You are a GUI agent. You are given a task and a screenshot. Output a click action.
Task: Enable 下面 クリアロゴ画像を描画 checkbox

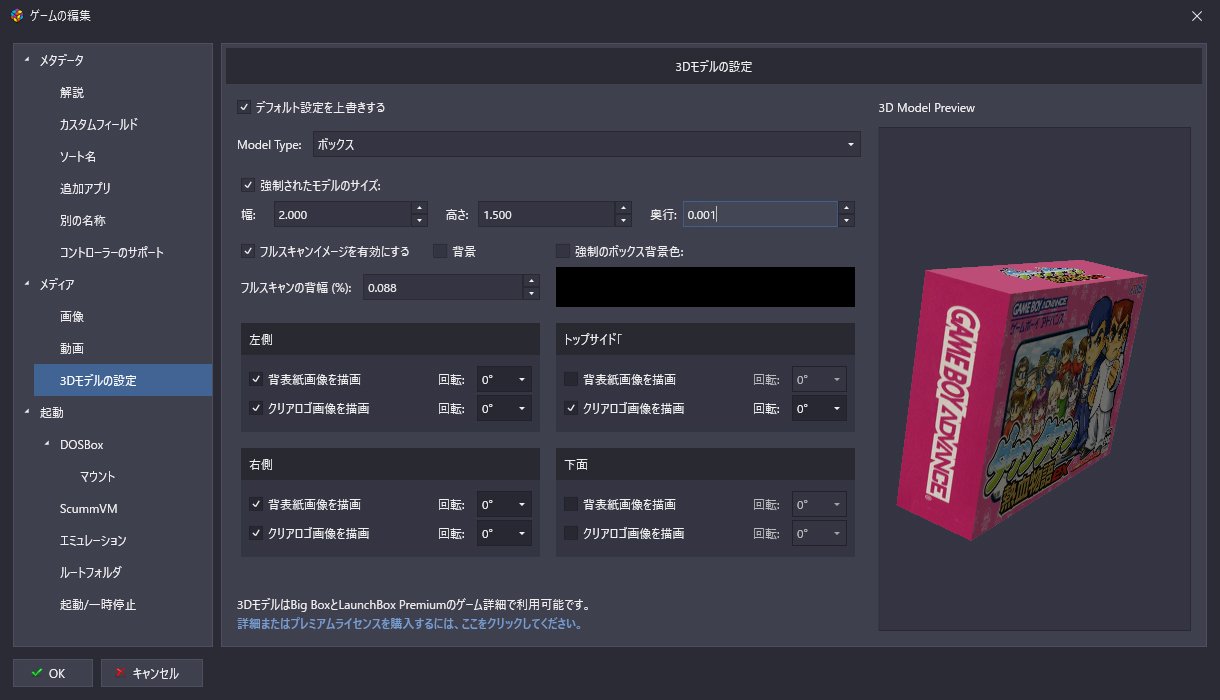point(571,533)
